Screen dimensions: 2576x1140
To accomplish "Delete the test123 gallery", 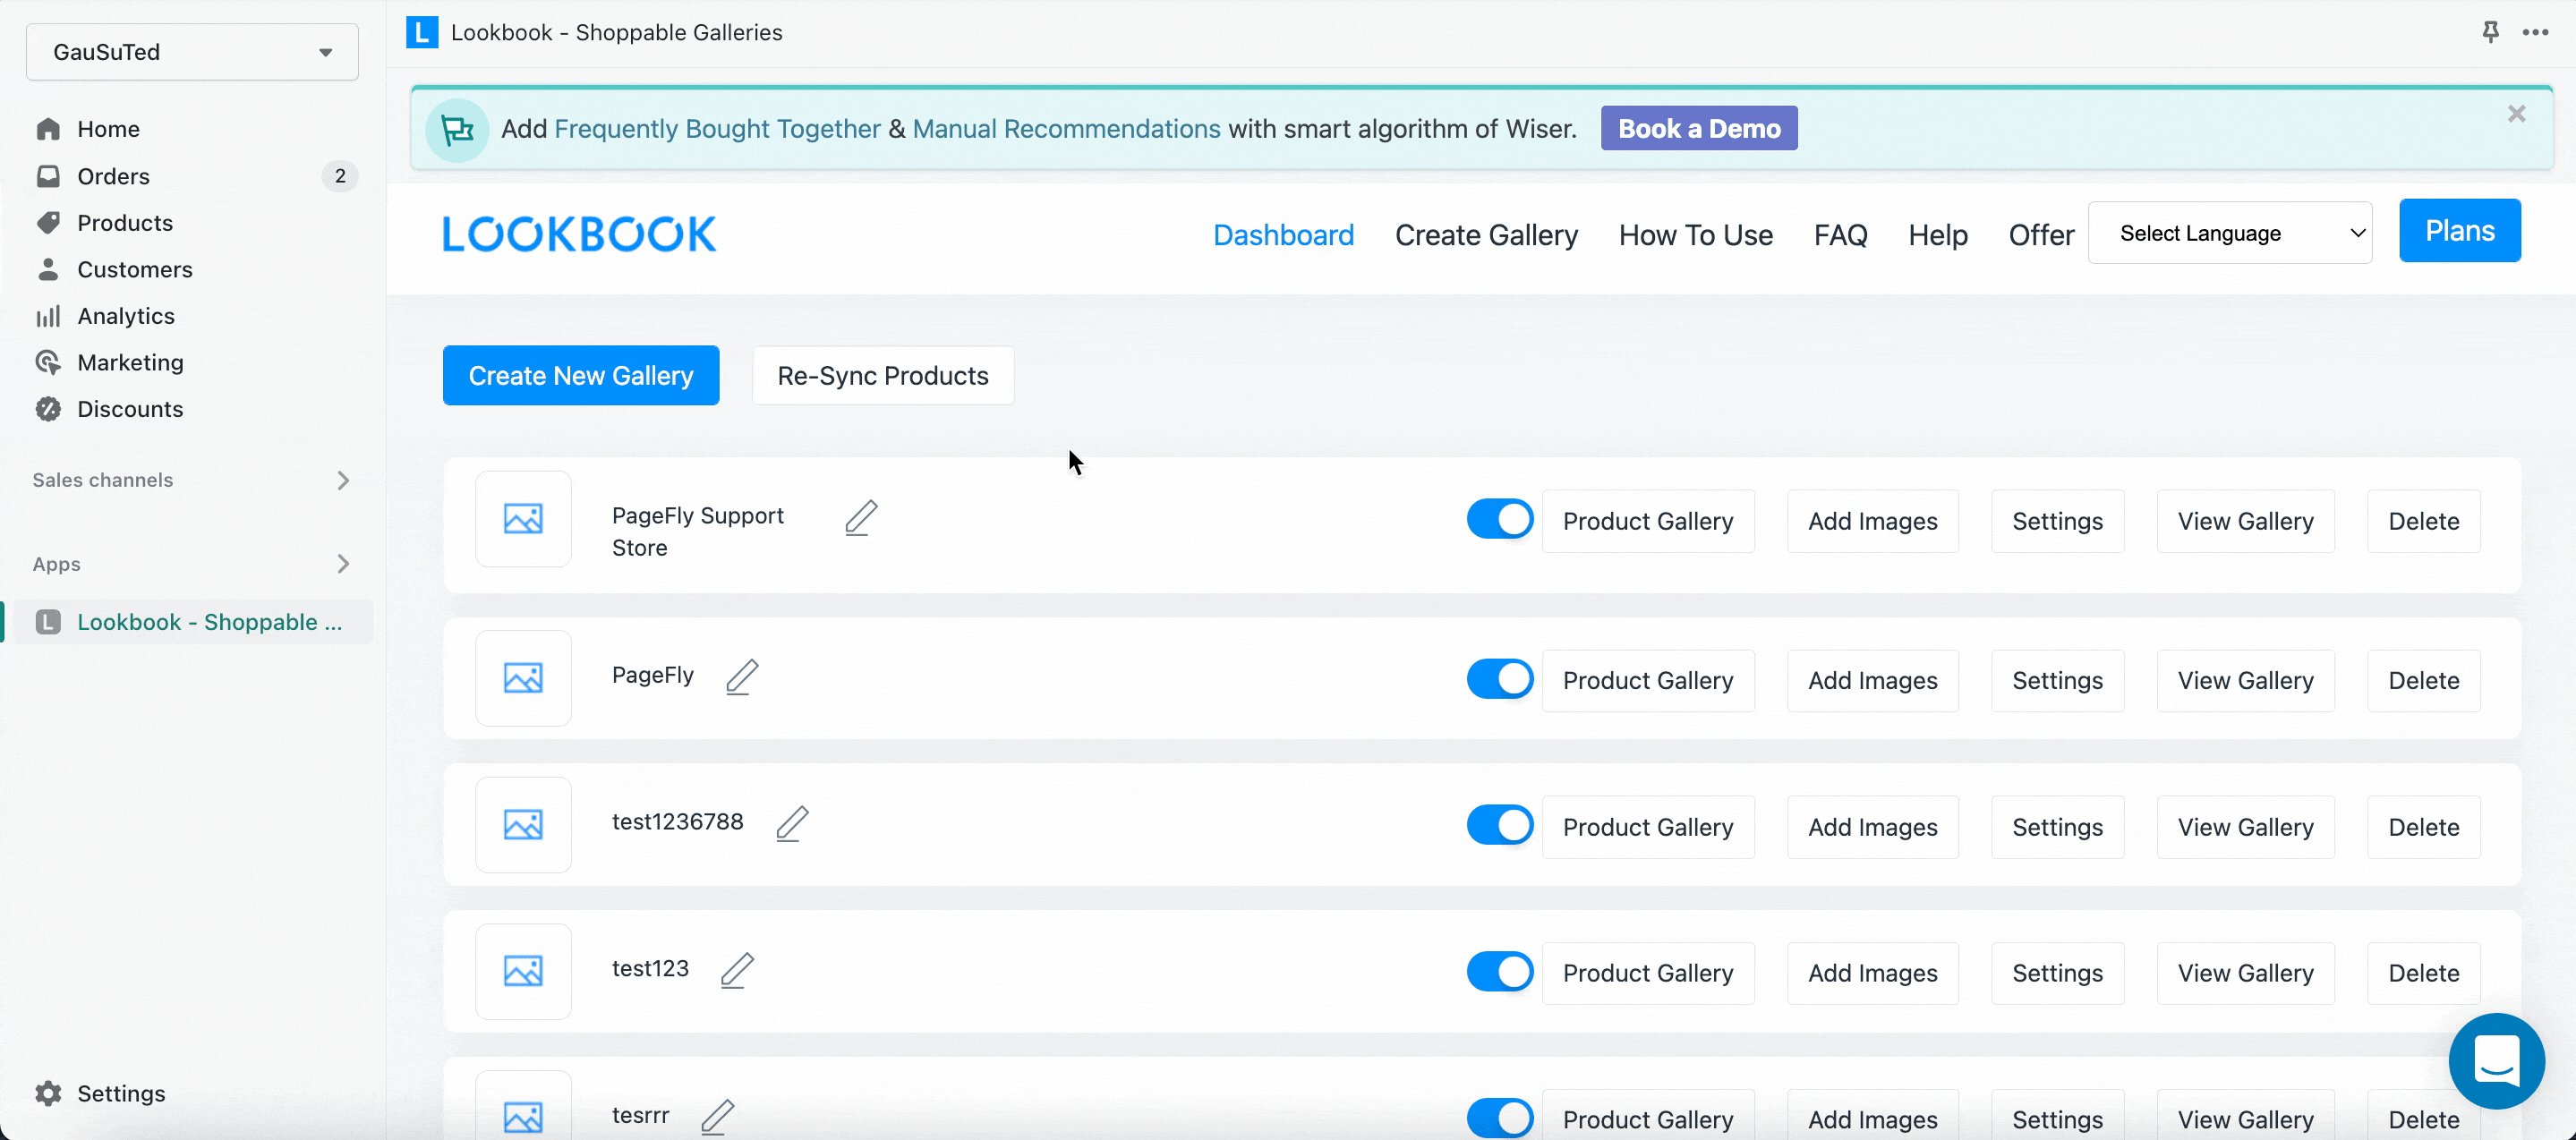I will (x=2423, y=973).
